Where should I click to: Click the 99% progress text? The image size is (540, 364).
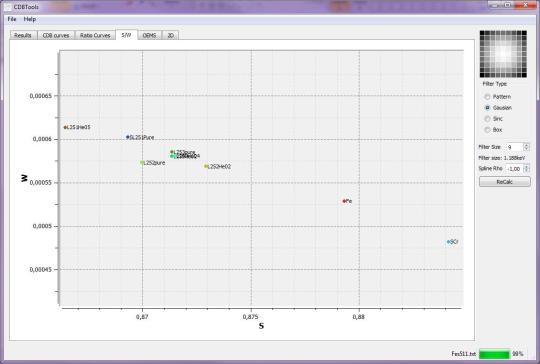pos(518,354)
